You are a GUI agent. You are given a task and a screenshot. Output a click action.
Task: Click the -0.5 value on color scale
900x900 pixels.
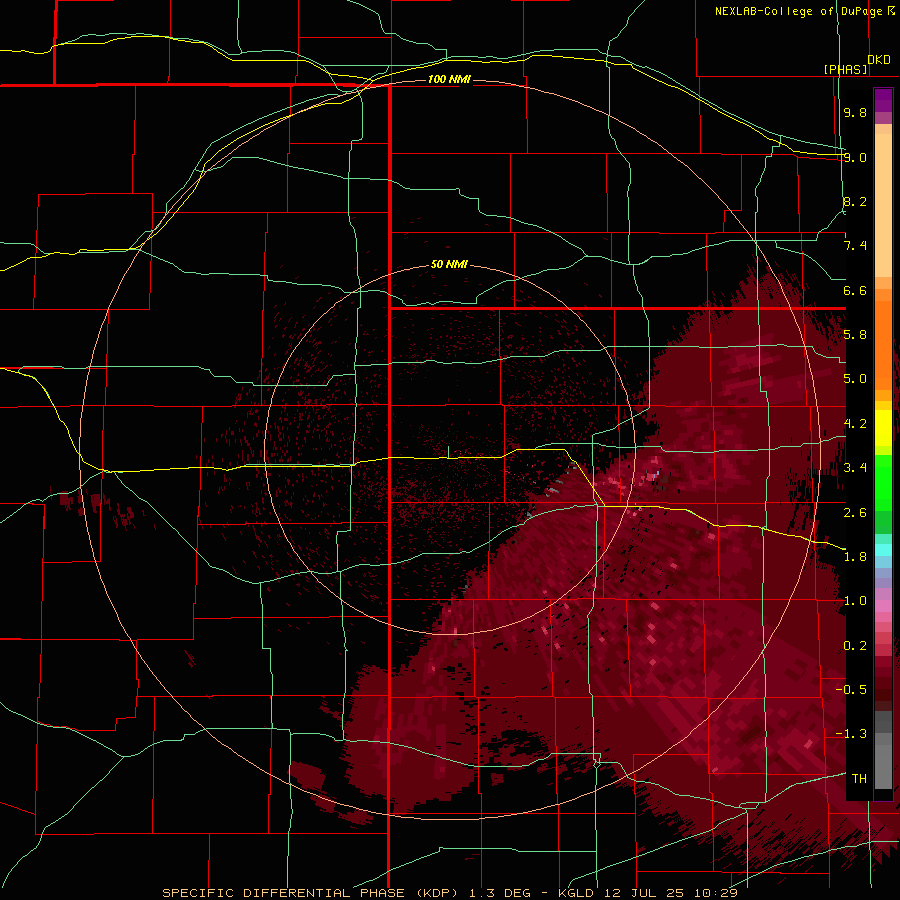tap(851, 690)
